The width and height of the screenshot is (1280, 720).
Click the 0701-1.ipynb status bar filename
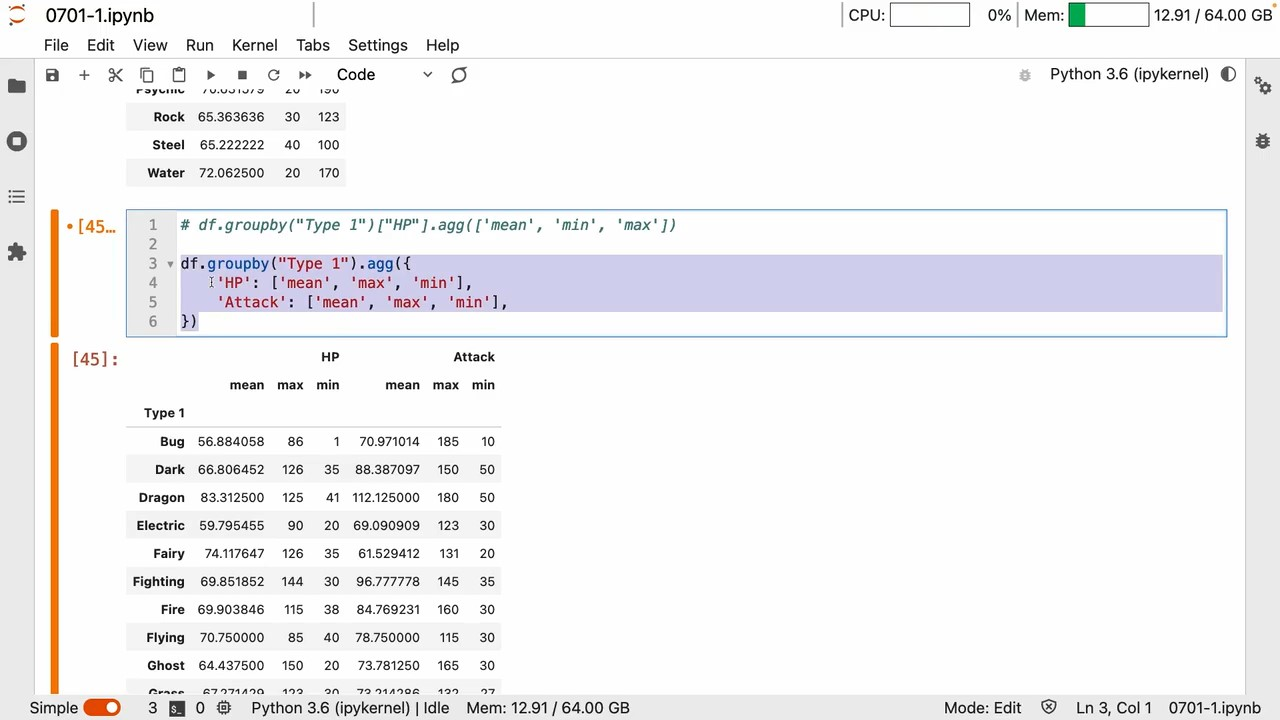[x=1215, y=707]
